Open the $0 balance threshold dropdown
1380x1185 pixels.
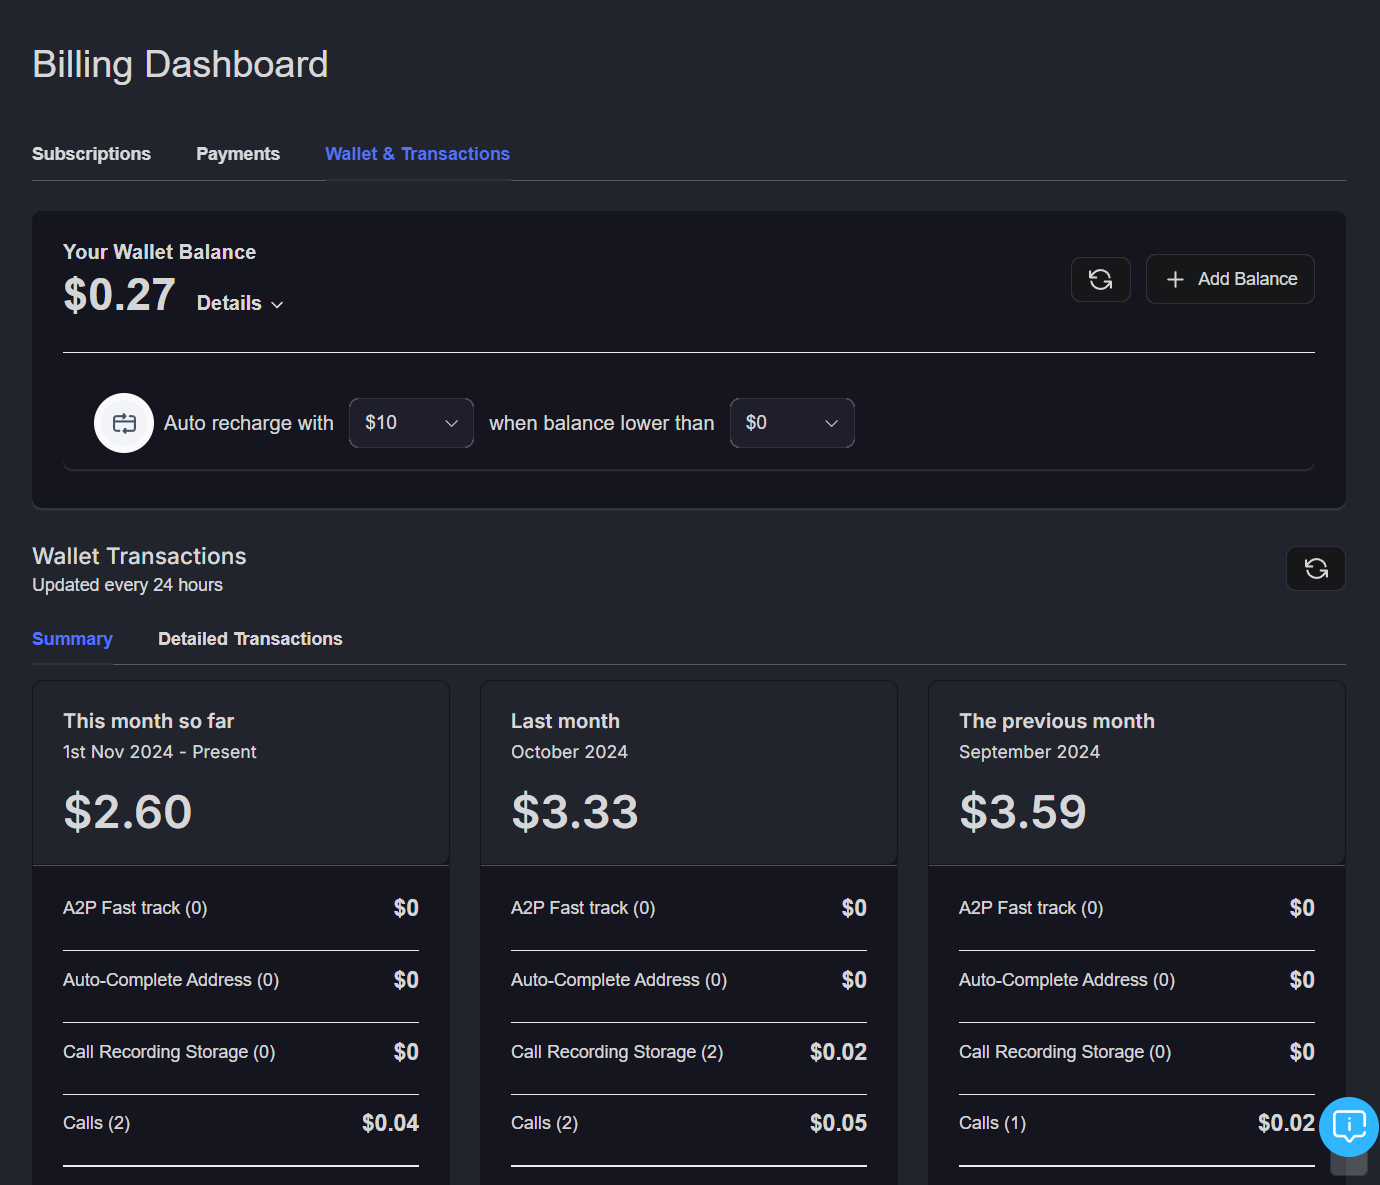[792, 423]
